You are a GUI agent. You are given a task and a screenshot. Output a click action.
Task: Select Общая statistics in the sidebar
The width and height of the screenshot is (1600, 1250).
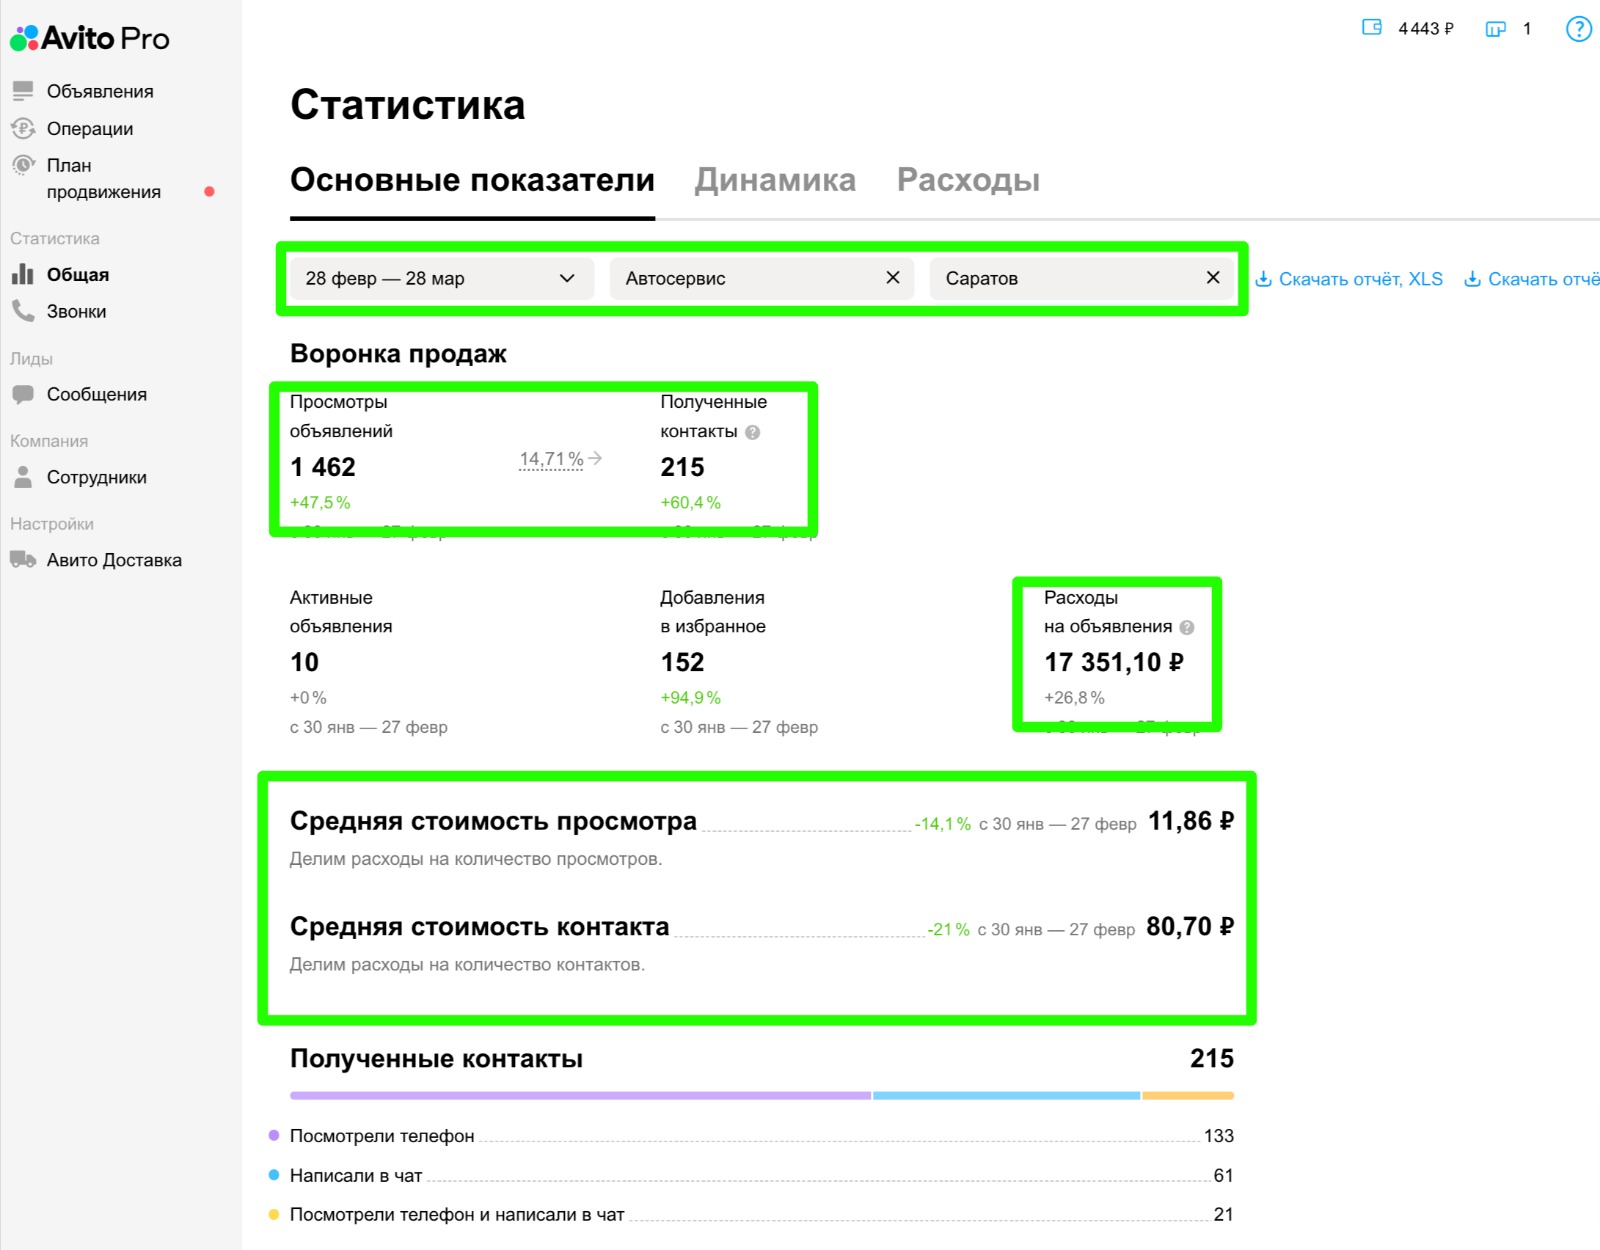click(x=78, y=274)
